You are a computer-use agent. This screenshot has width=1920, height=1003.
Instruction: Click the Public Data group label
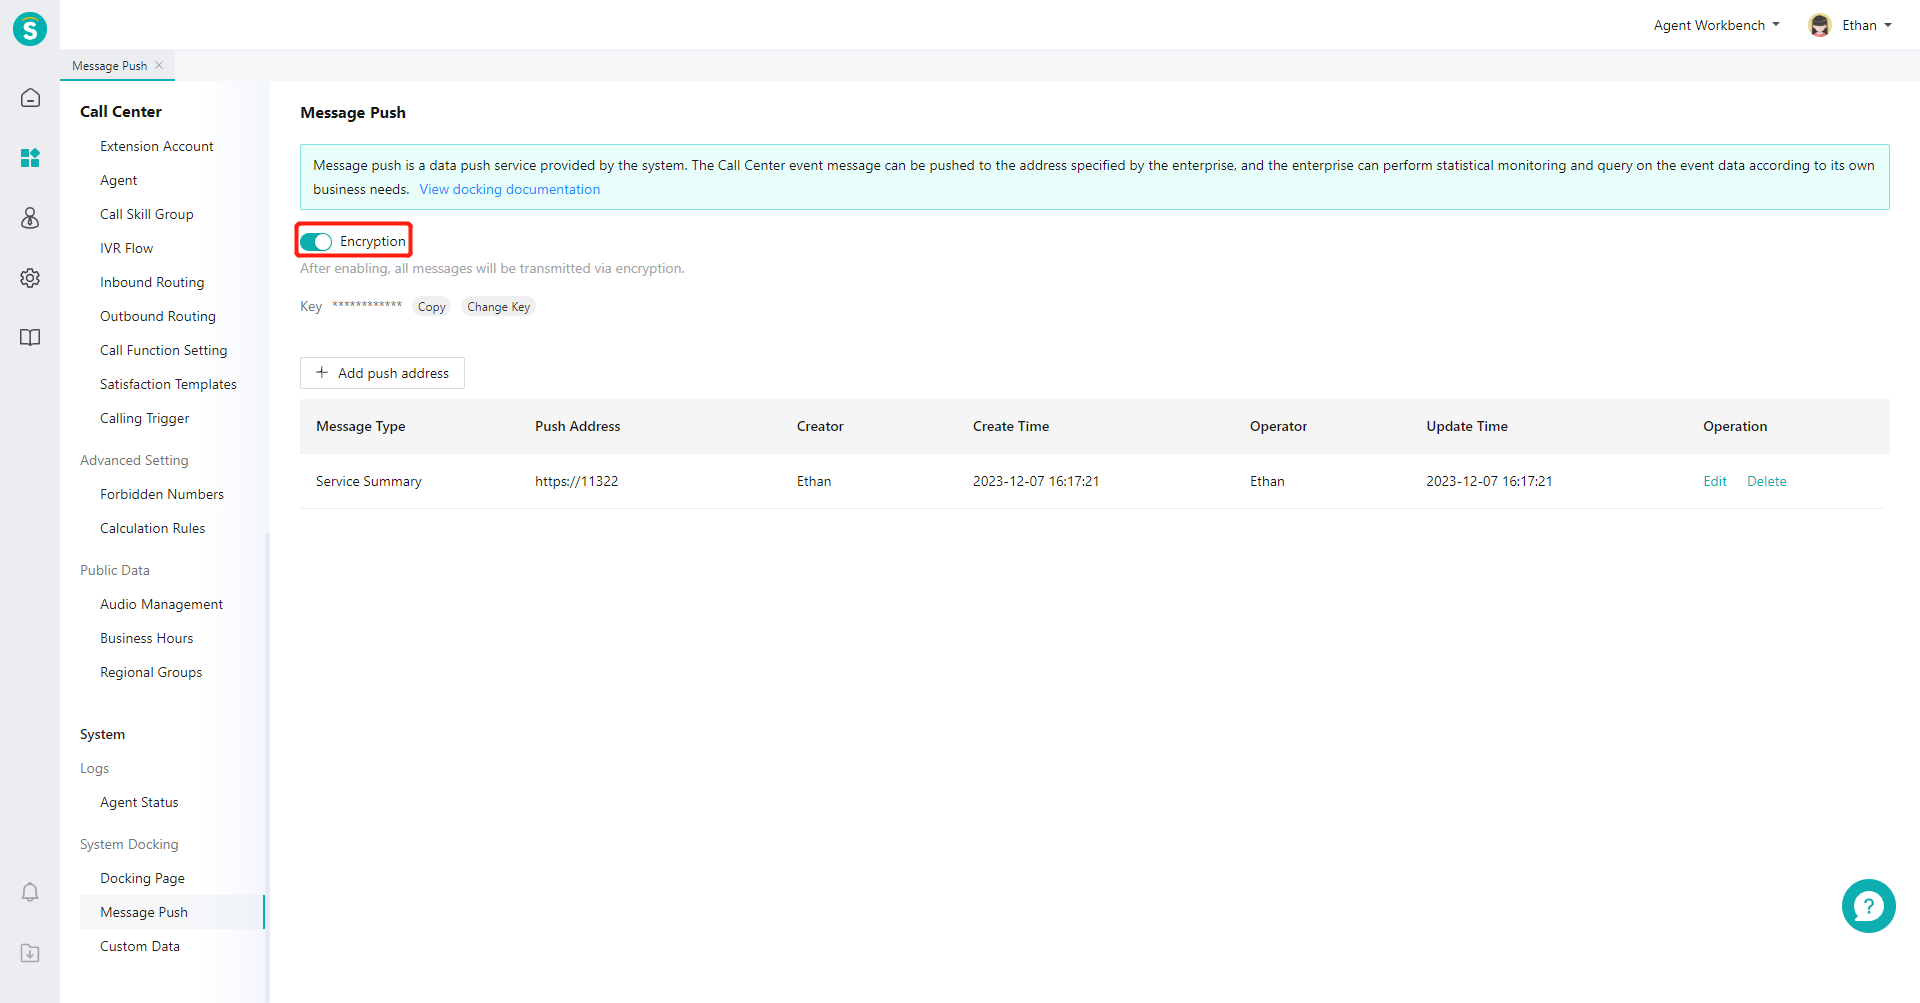click(x=115, y=570)
